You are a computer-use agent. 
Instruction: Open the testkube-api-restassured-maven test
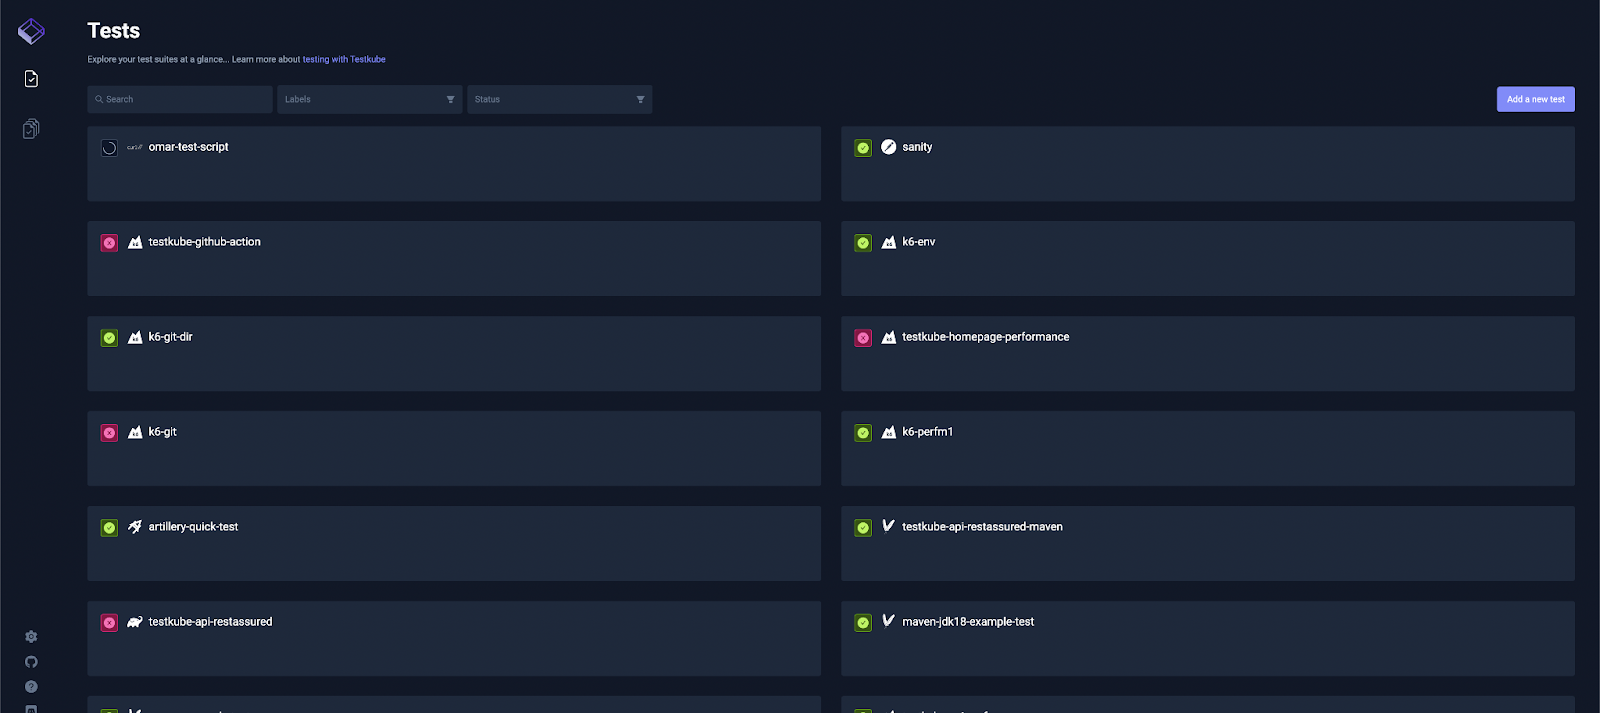tap(1207, 543)
